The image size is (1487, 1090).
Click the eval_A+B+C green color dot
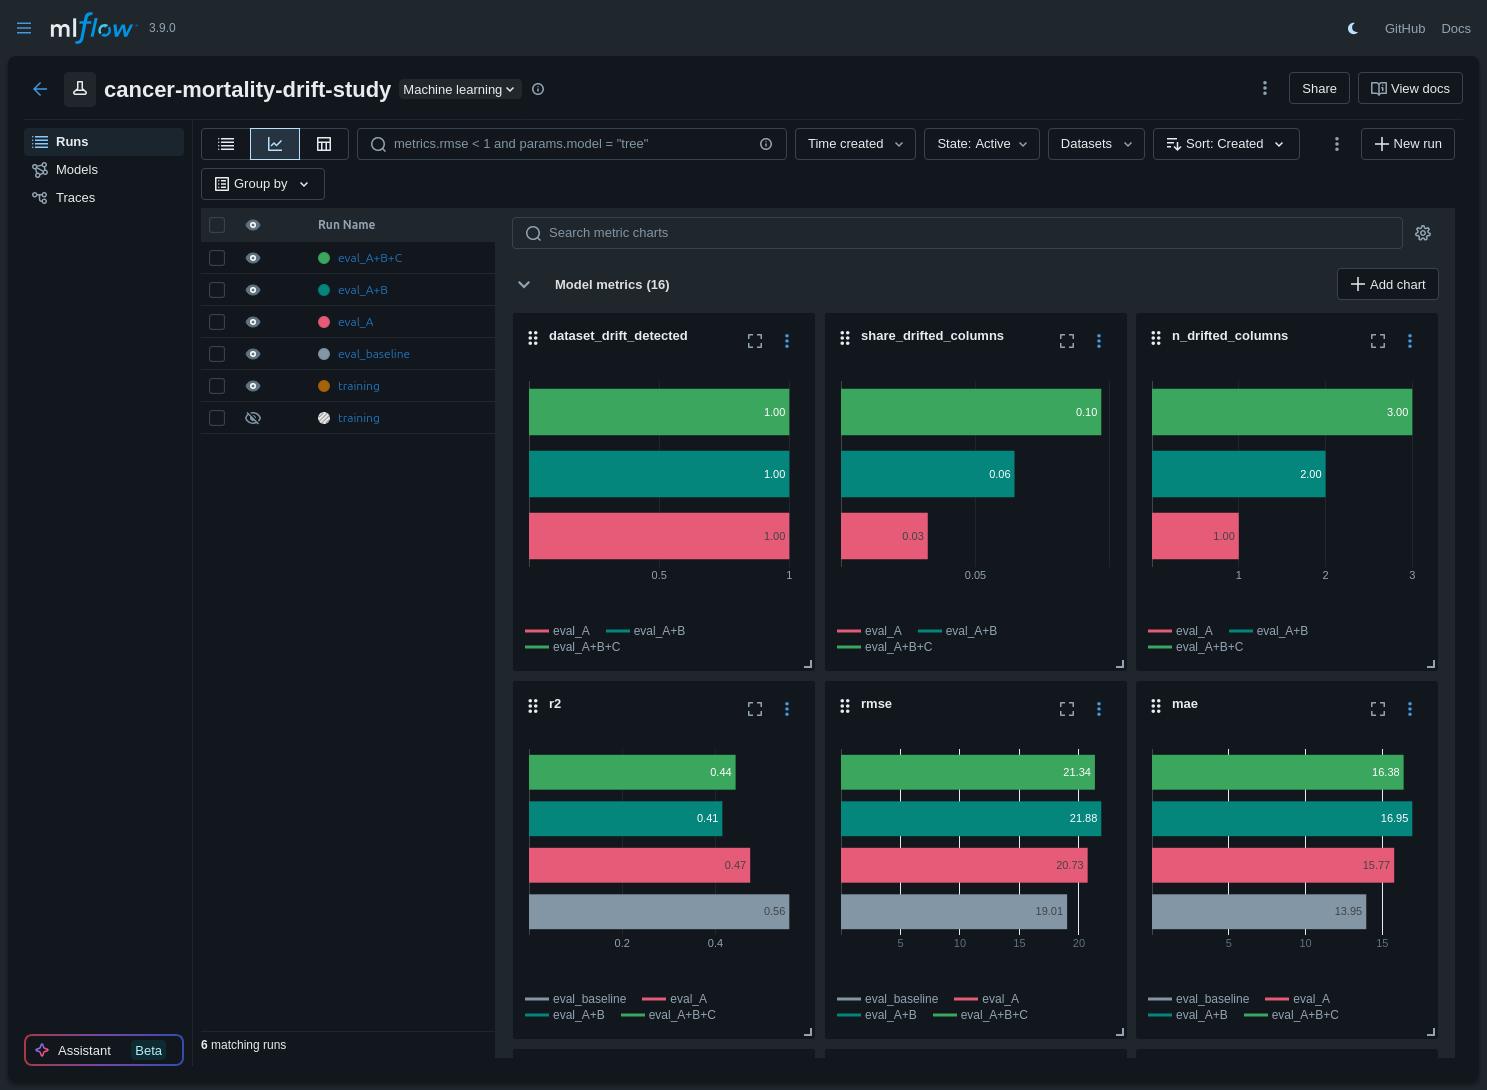tap(324, 258)
